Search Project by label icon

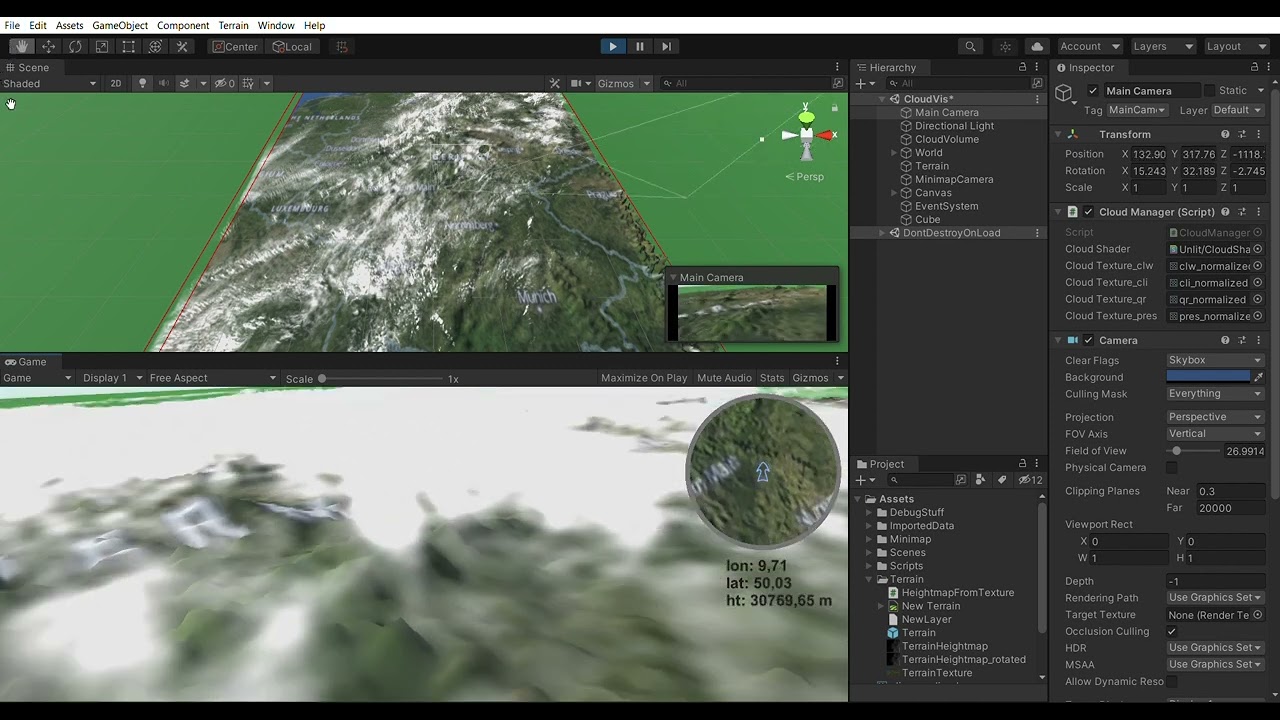[1001, 480]
